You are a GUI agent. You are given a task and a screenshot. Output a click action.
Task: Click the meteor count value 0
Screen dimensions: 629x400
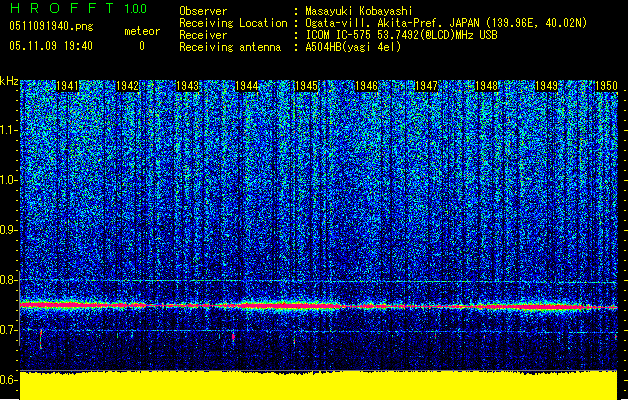click(142, 46)
